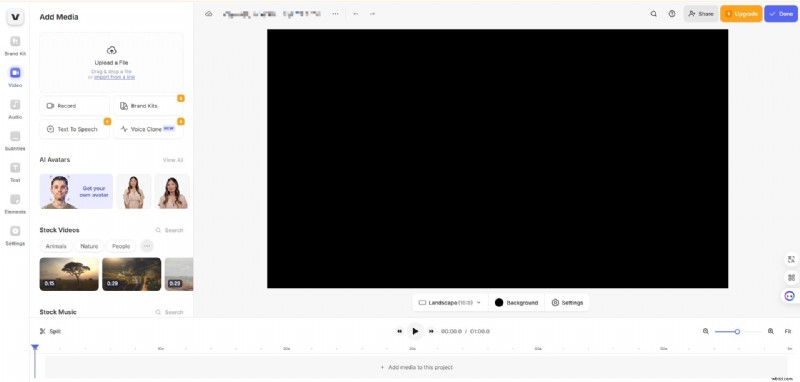Click the Upgrade button

pos(741,14)
